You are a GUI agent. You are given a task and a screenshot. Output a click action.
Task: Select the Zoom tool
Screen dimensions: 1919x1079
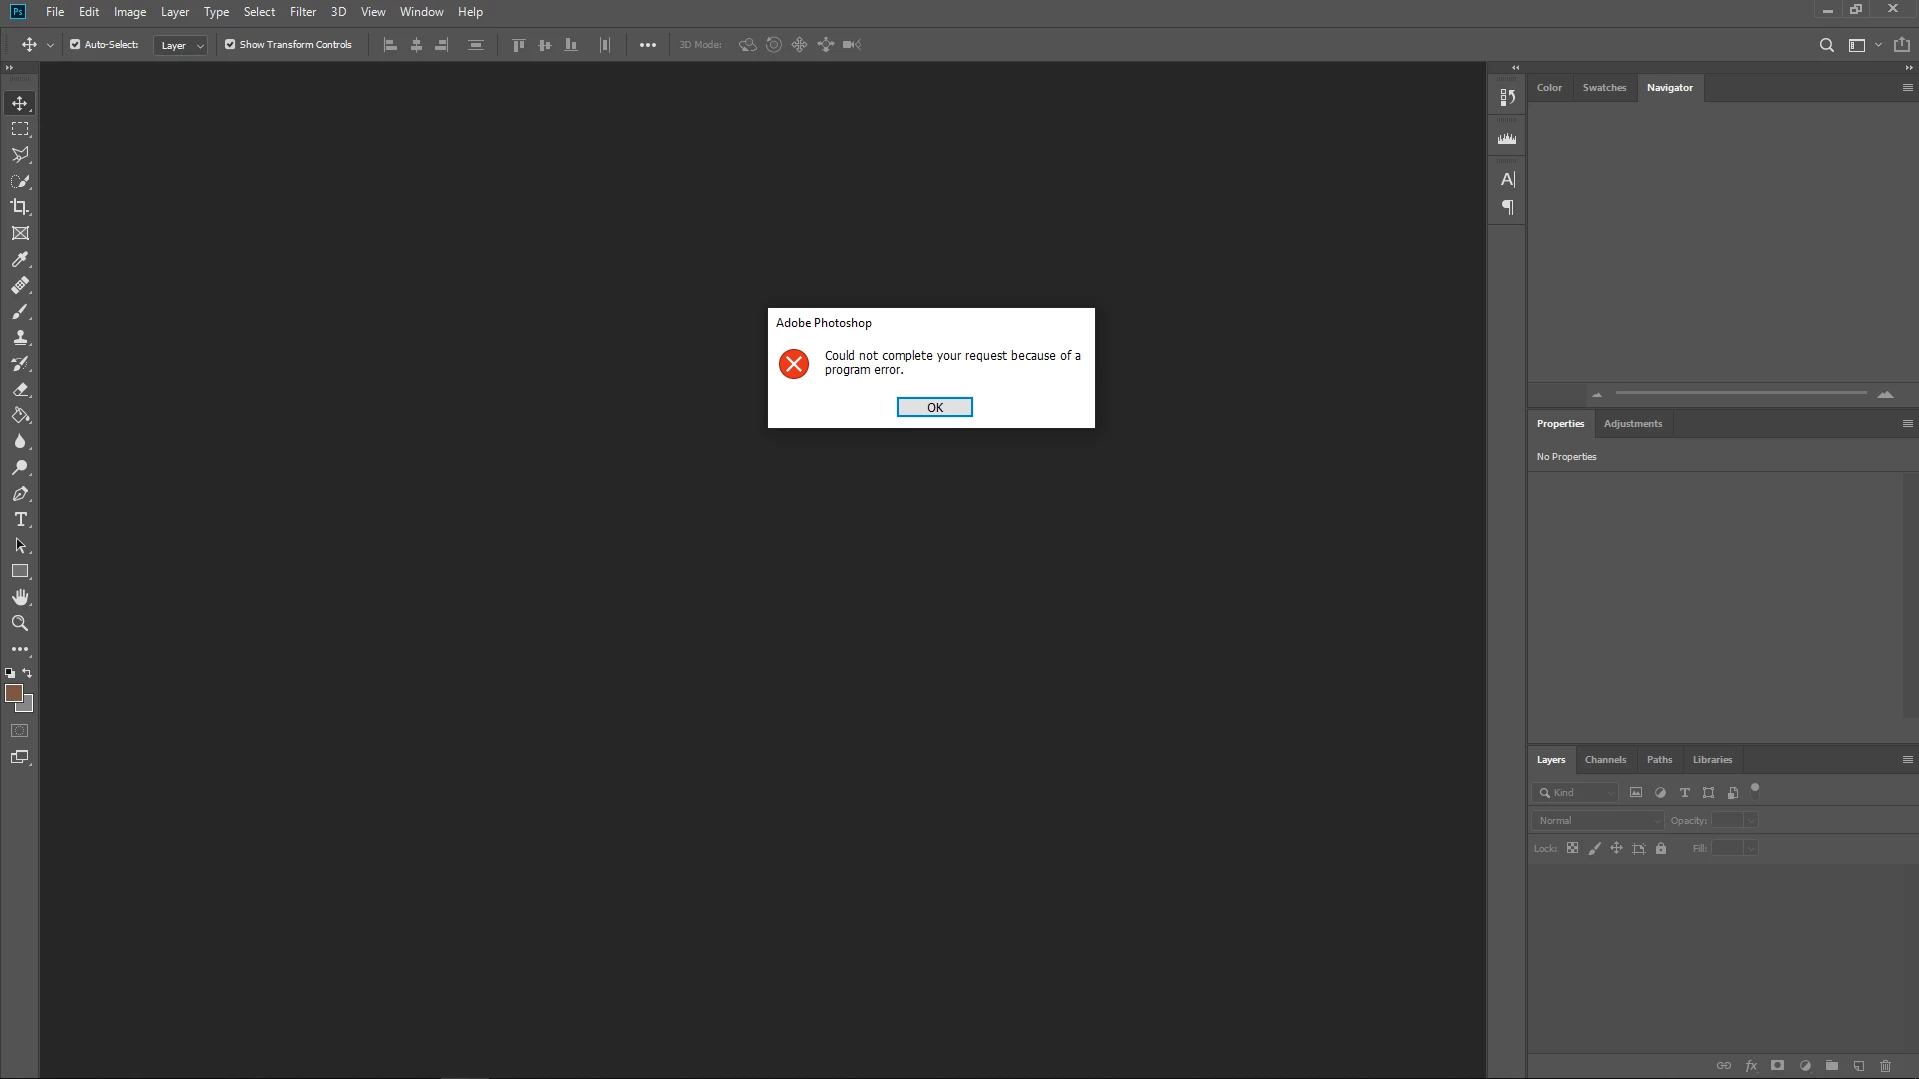(20, 623)
